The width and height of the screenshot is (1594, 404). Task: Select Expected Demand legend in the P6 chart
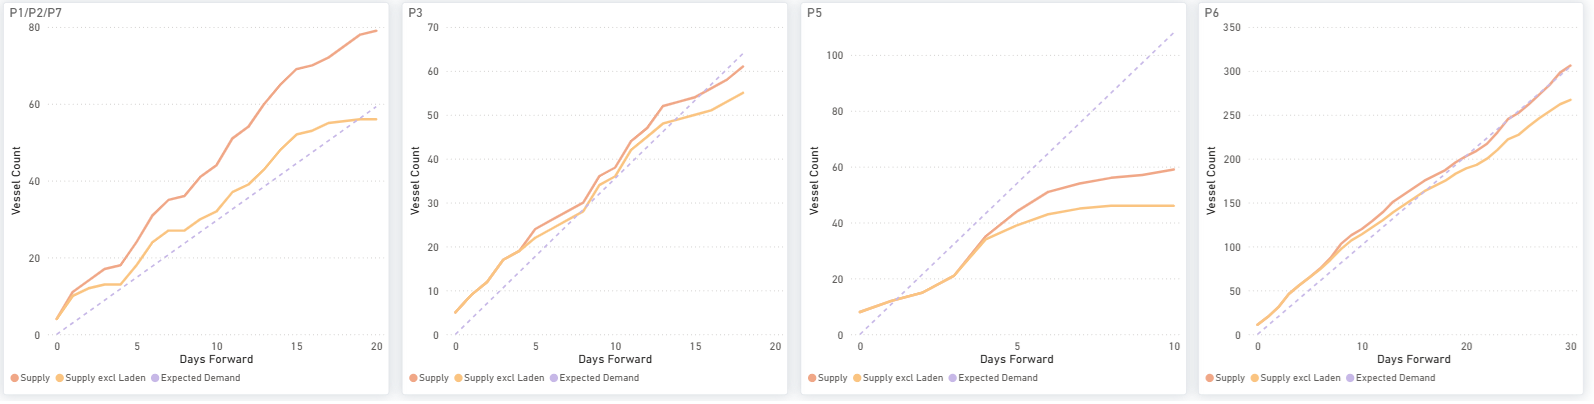tap(1390, 378)
